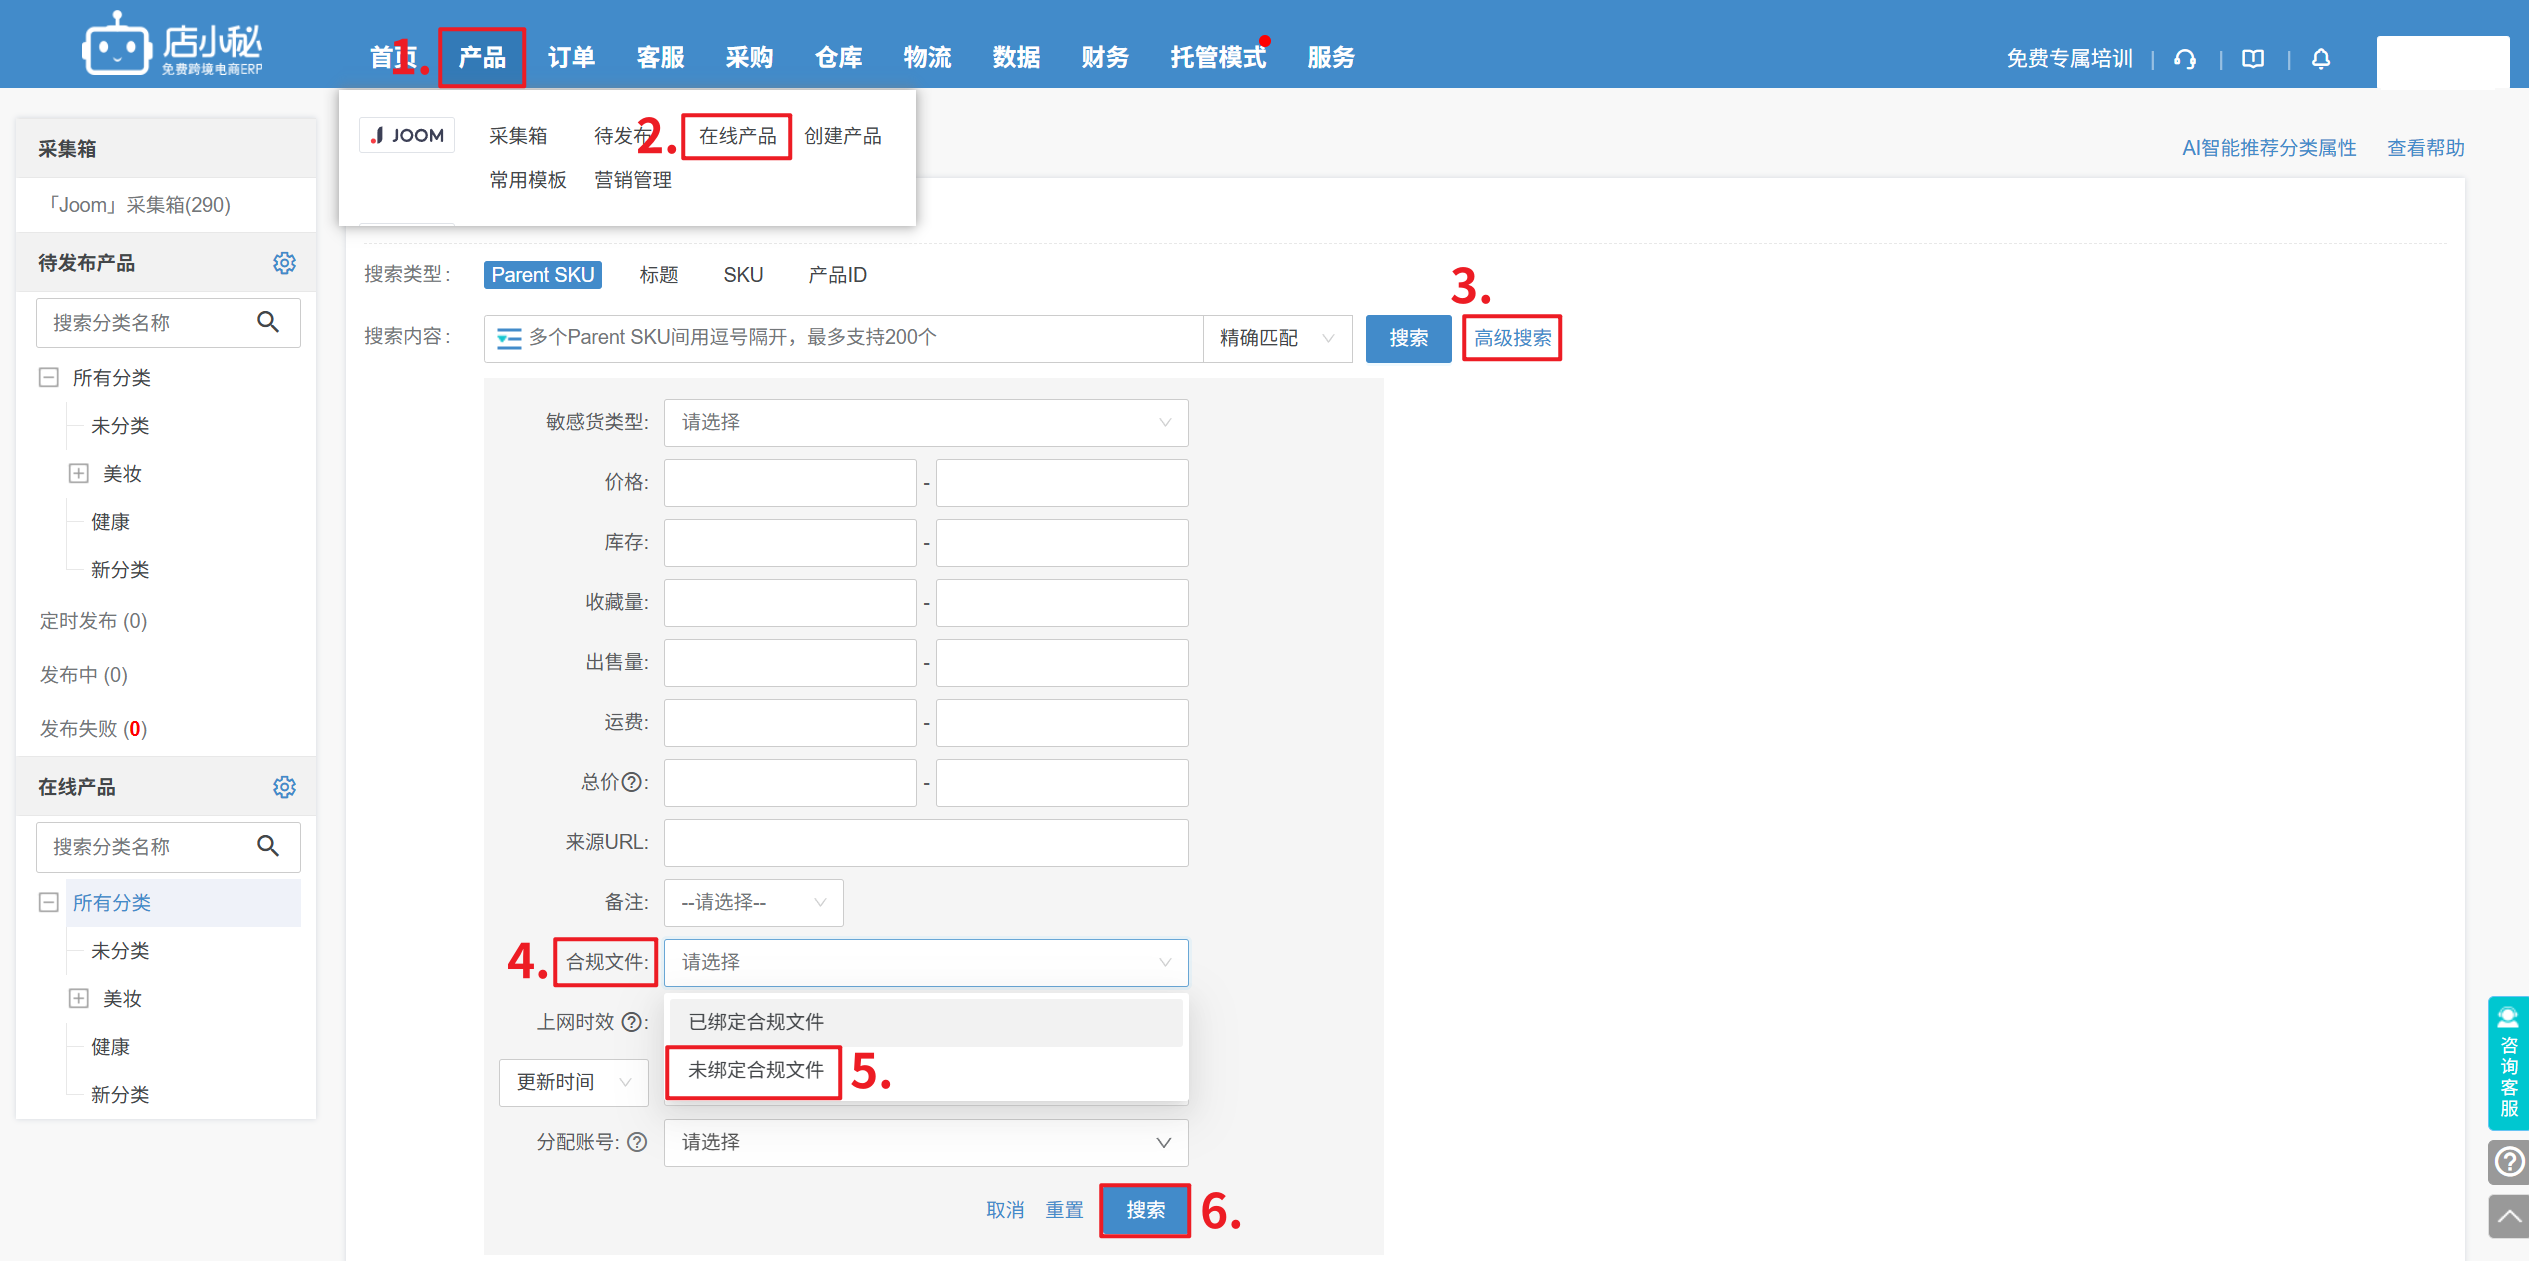2529x1261 pixels.
Task: Open settings gear for 在线产品 section
Action: click(x=284, y=787)
